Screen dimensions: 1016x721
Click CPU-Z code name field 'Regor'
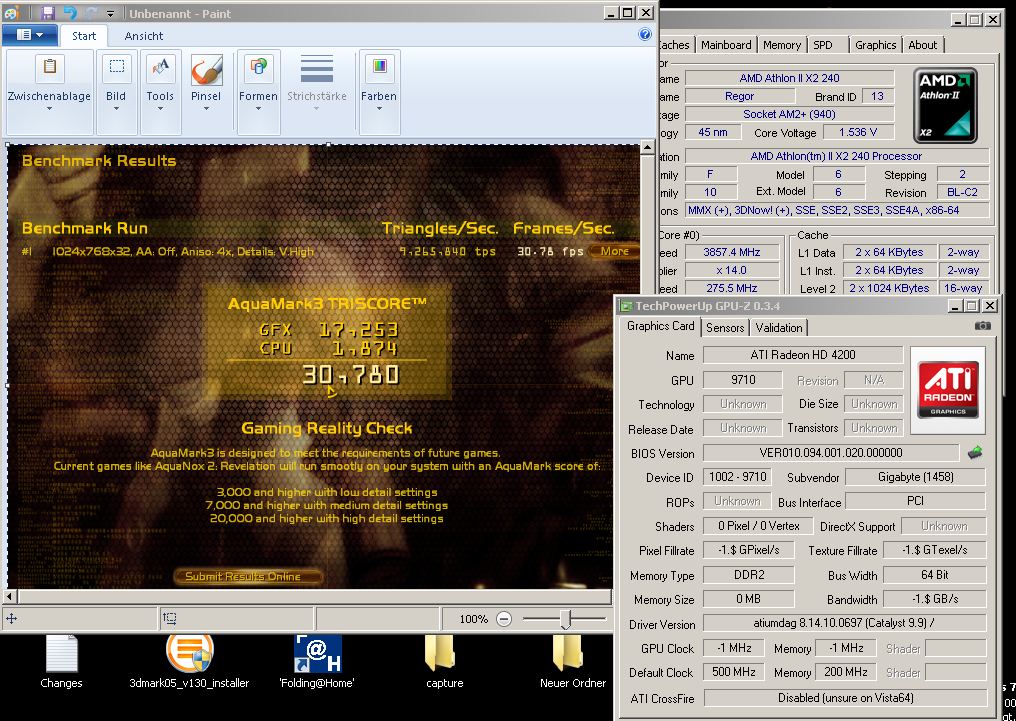pos(739,96)
